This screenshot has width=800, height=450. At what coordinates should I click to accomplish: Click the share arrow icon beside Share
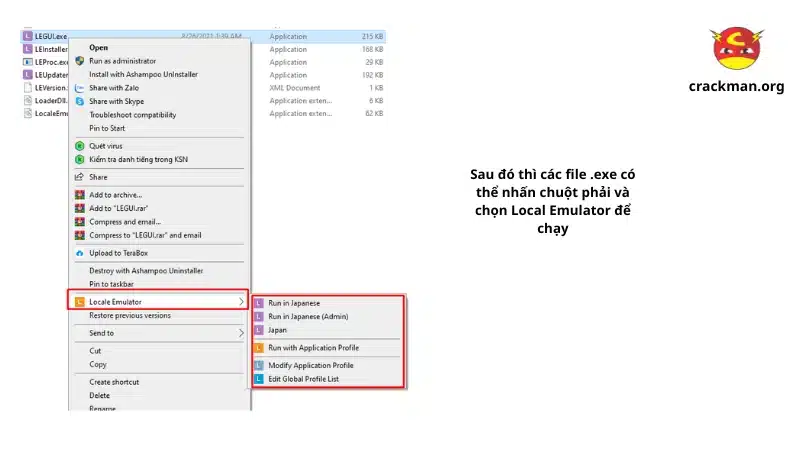(x=80, y=177)
